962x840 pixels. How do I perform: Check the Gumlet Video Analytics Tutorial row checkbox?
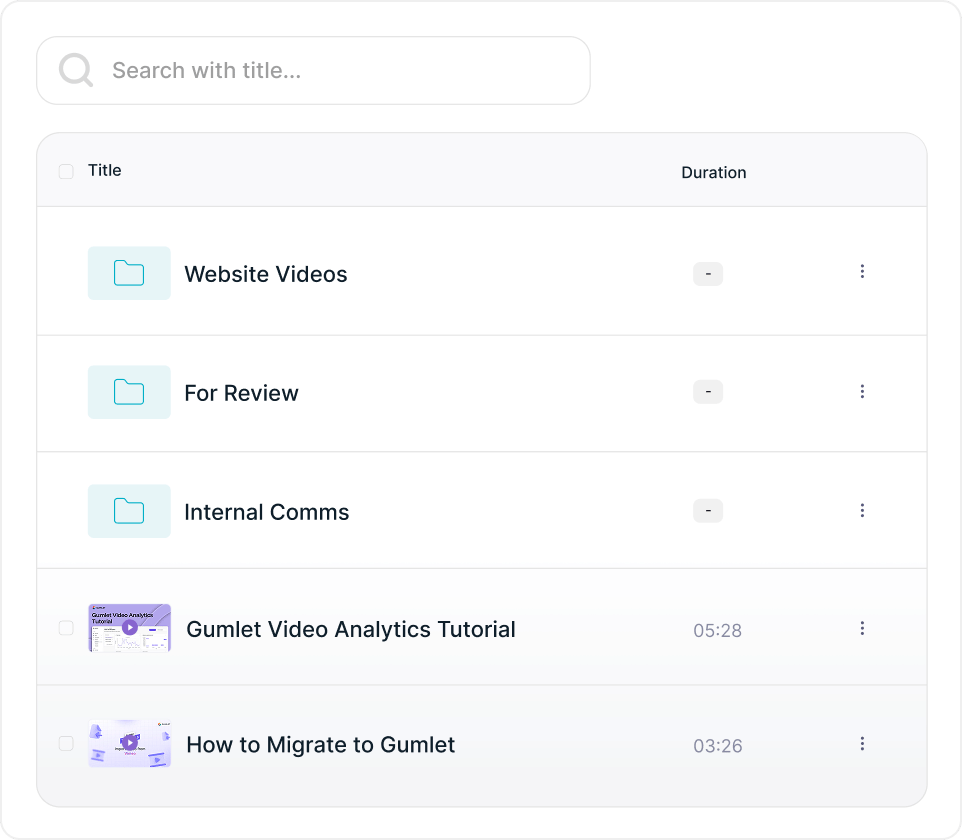(66, 628)
